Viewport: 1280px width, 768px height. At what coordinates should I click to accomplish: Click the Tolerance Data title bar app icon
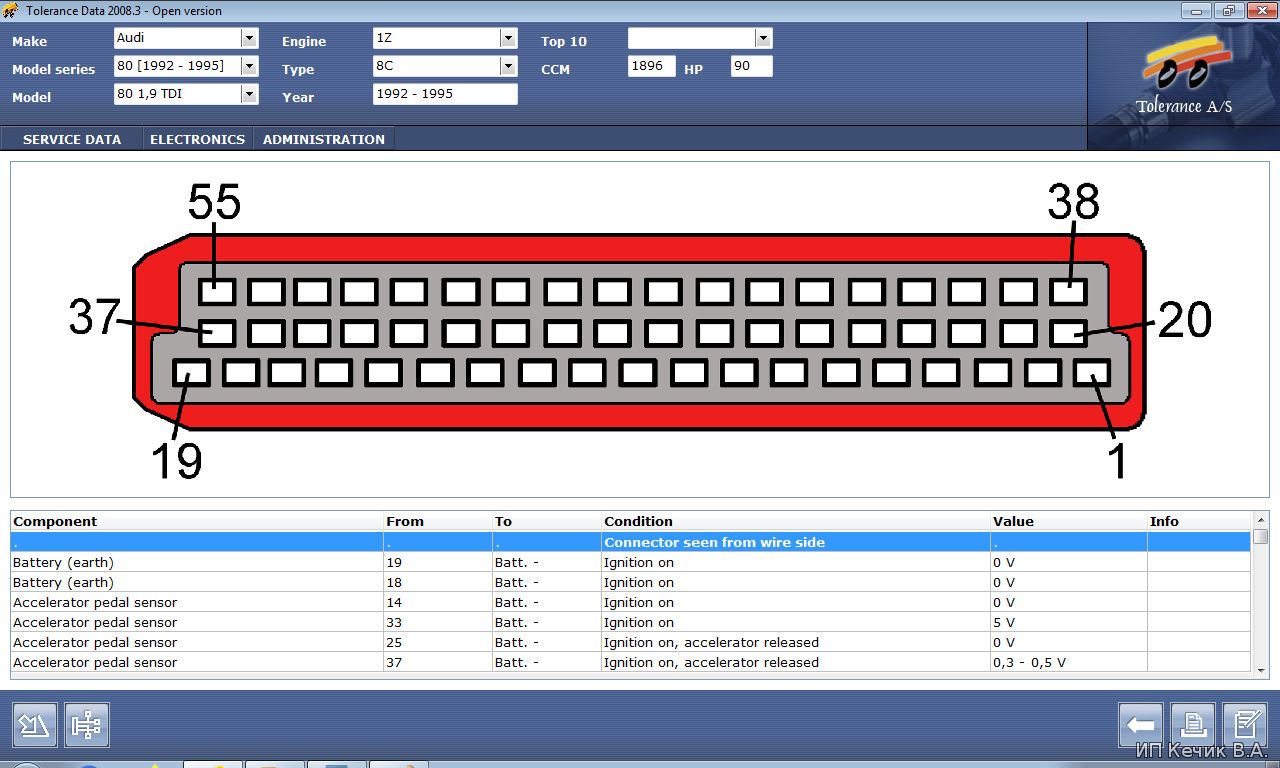click(11, 11)
